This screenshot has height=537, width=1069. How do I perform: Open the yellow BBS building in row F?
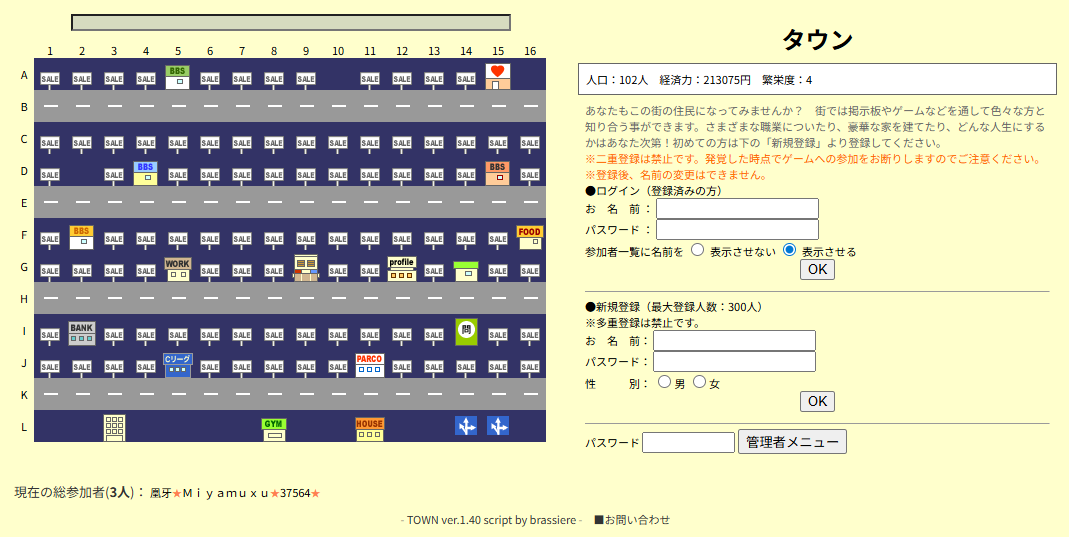pyautogui.click(x=81, y=237)
